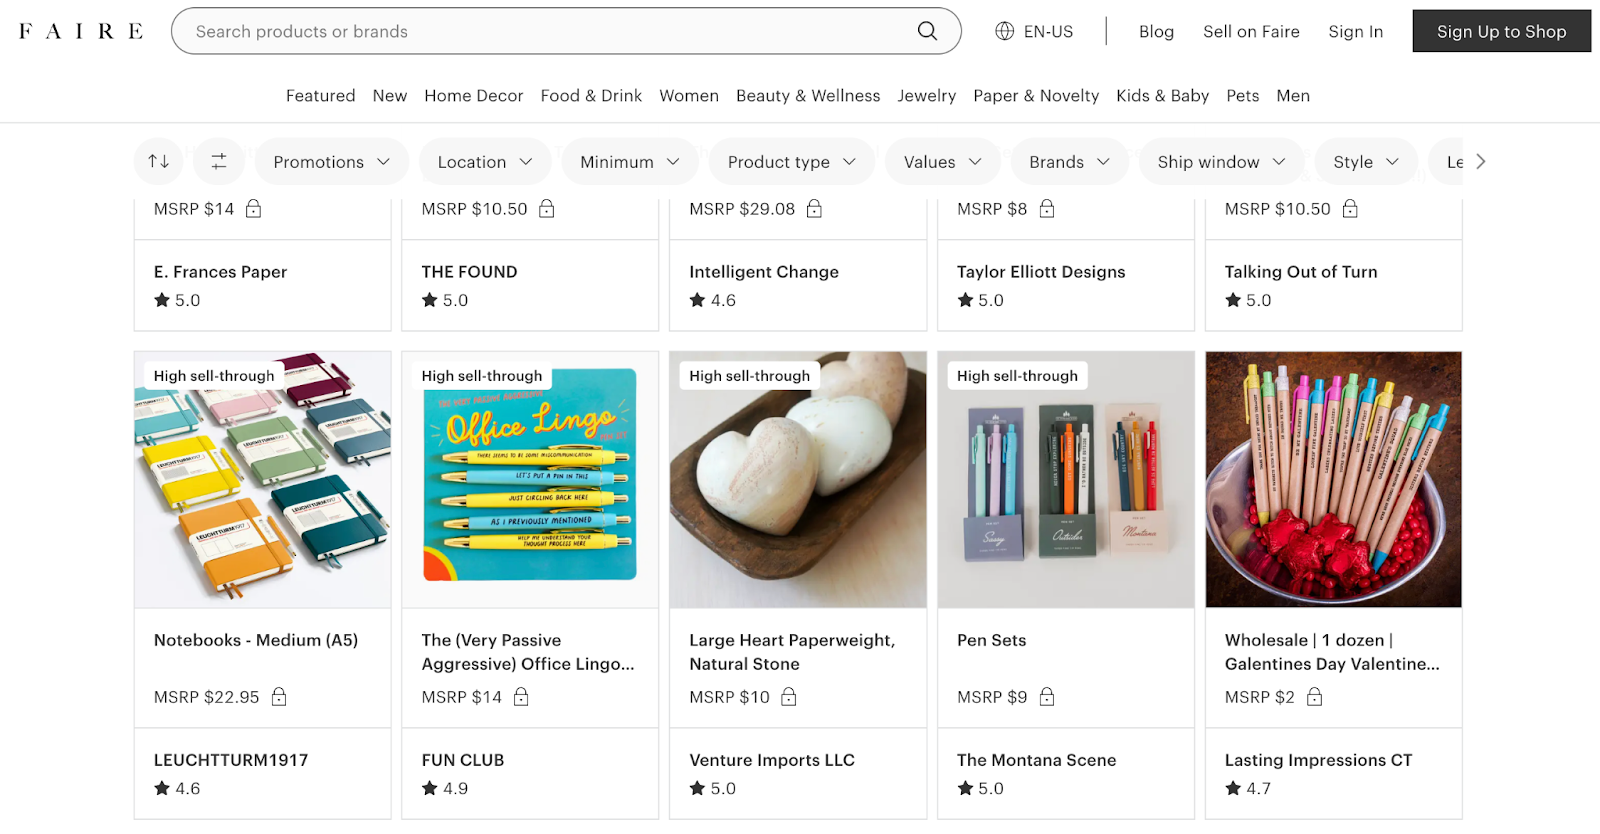
Task: Click lock icon beside MSRP $10
Action: pos(788,696)
